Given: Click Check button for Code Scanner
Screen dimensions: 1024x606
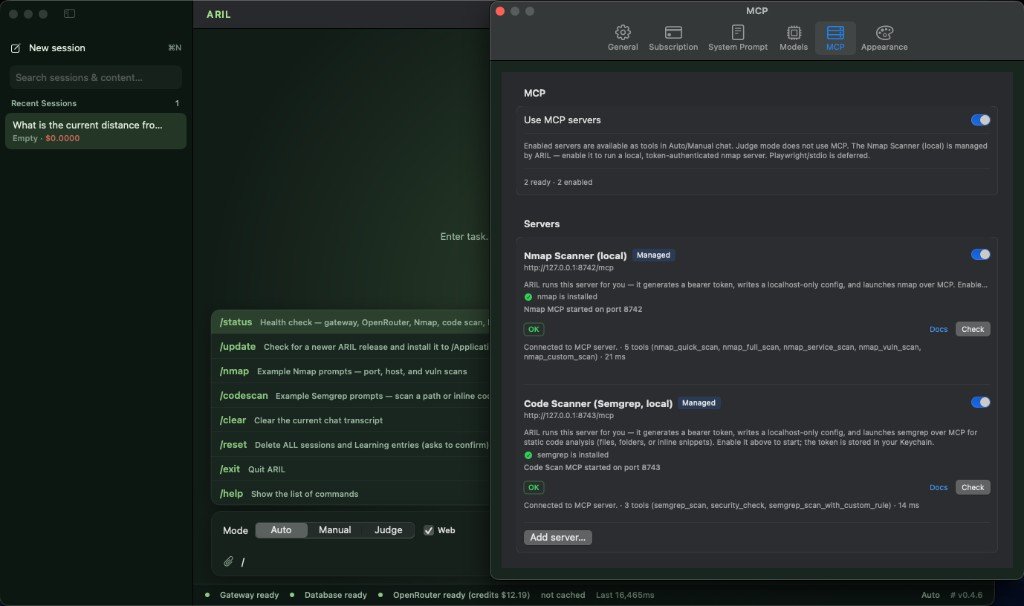Looking at the screenshot, I should point(972,487).
